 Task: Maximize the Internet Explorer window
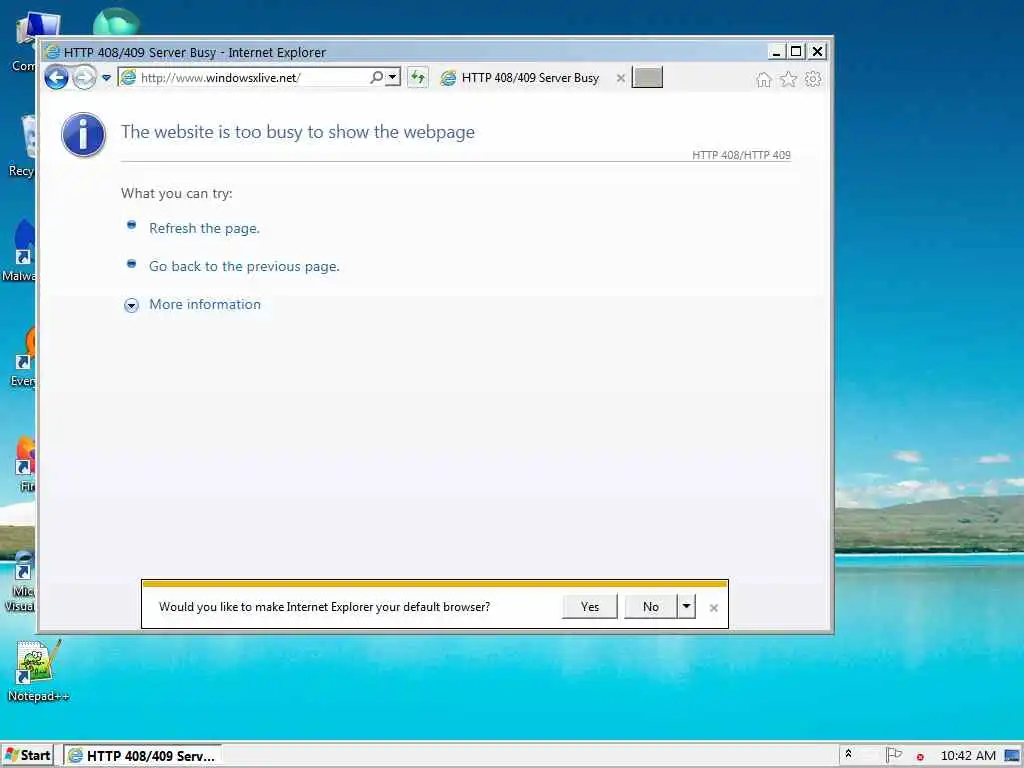click(796, 52)
